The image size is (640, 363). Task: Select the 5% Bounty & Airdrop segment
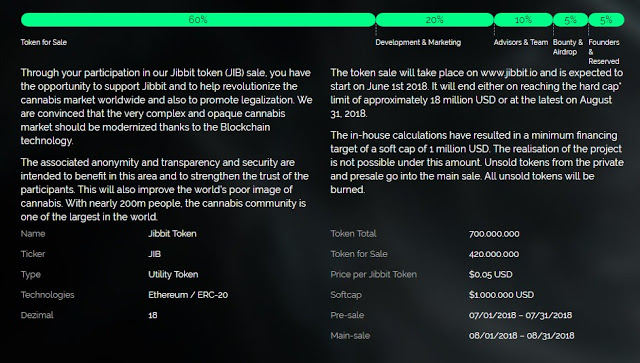point(571,20)
